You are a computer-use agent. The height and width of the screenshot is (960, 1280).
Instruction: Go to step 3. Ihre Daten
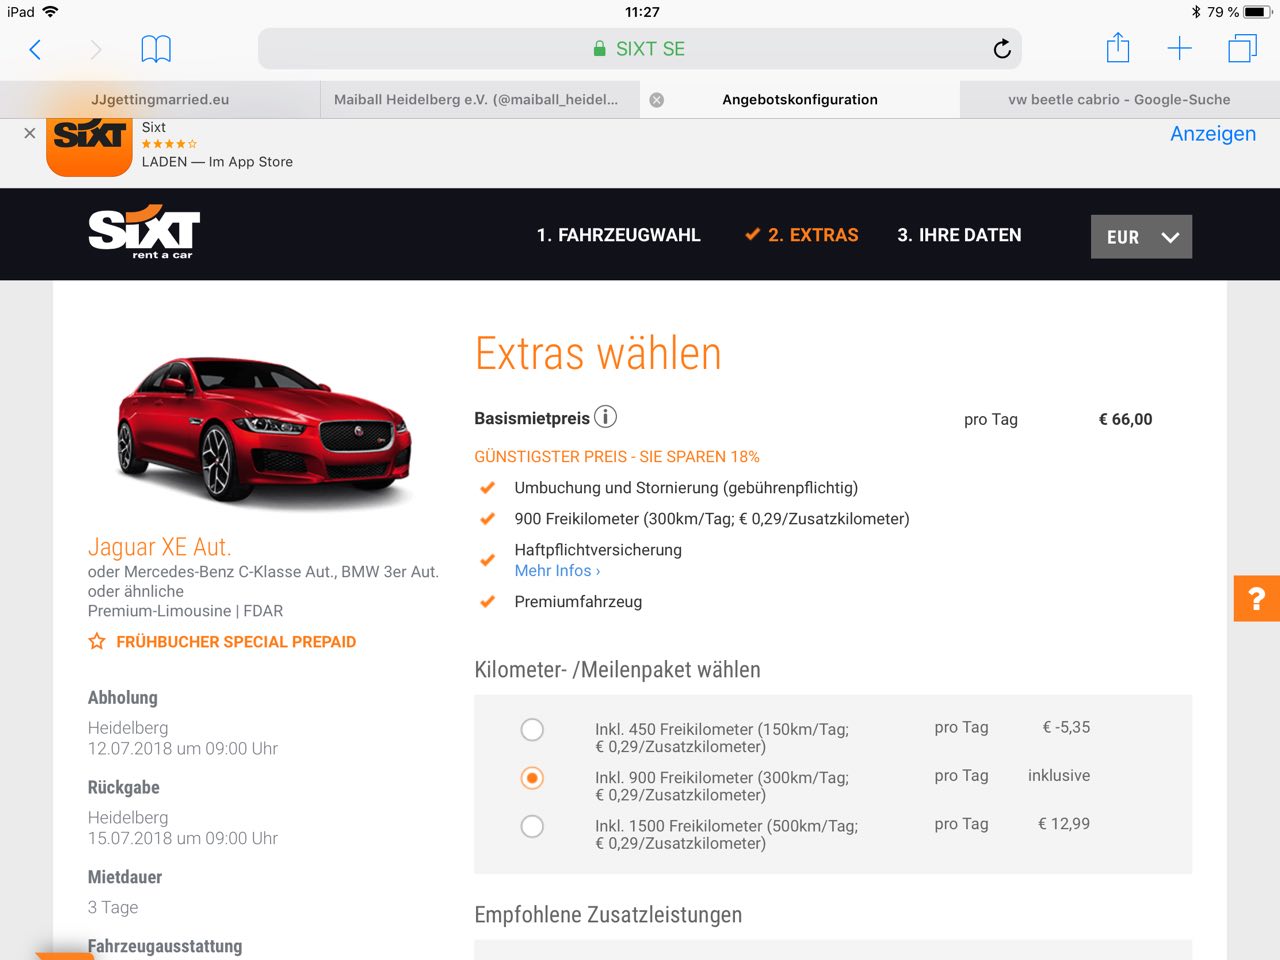[959, 235]
